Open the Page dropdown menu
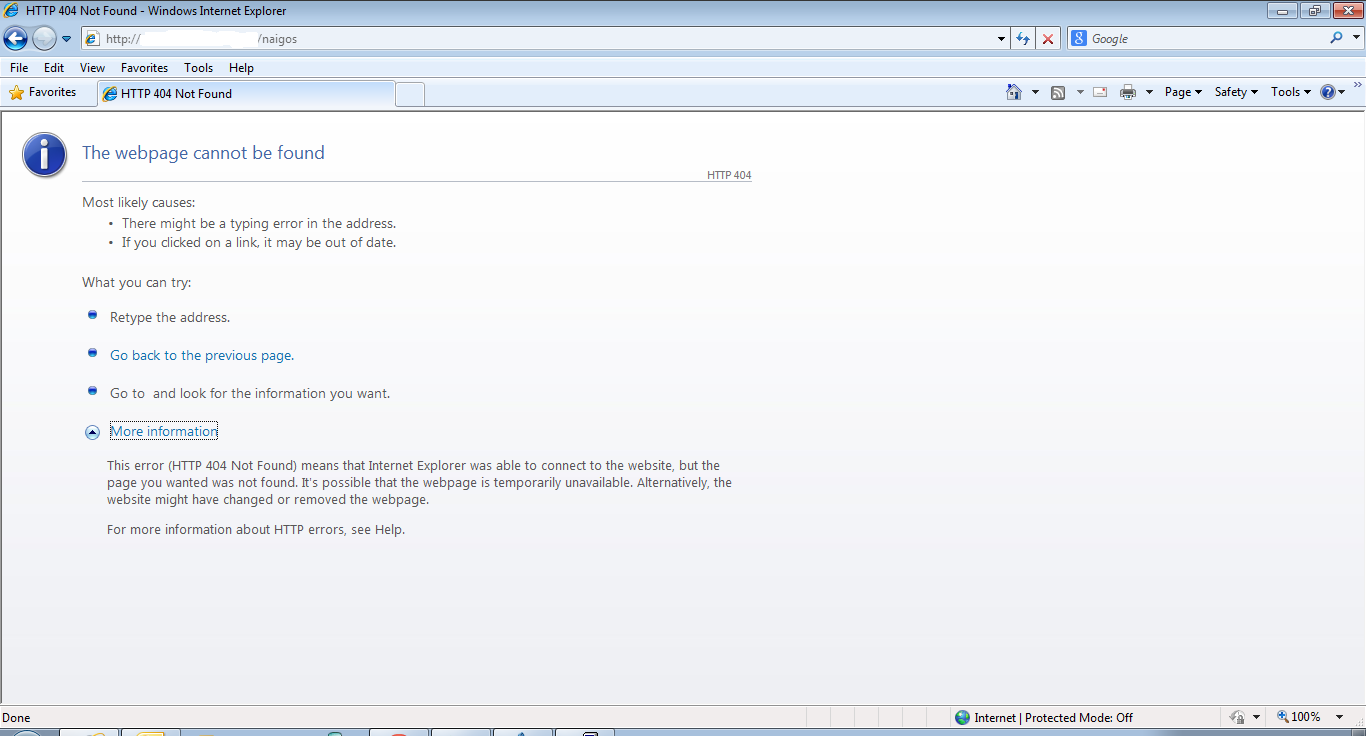This screenshot has height=736, width=1366. pos(1183,92)
